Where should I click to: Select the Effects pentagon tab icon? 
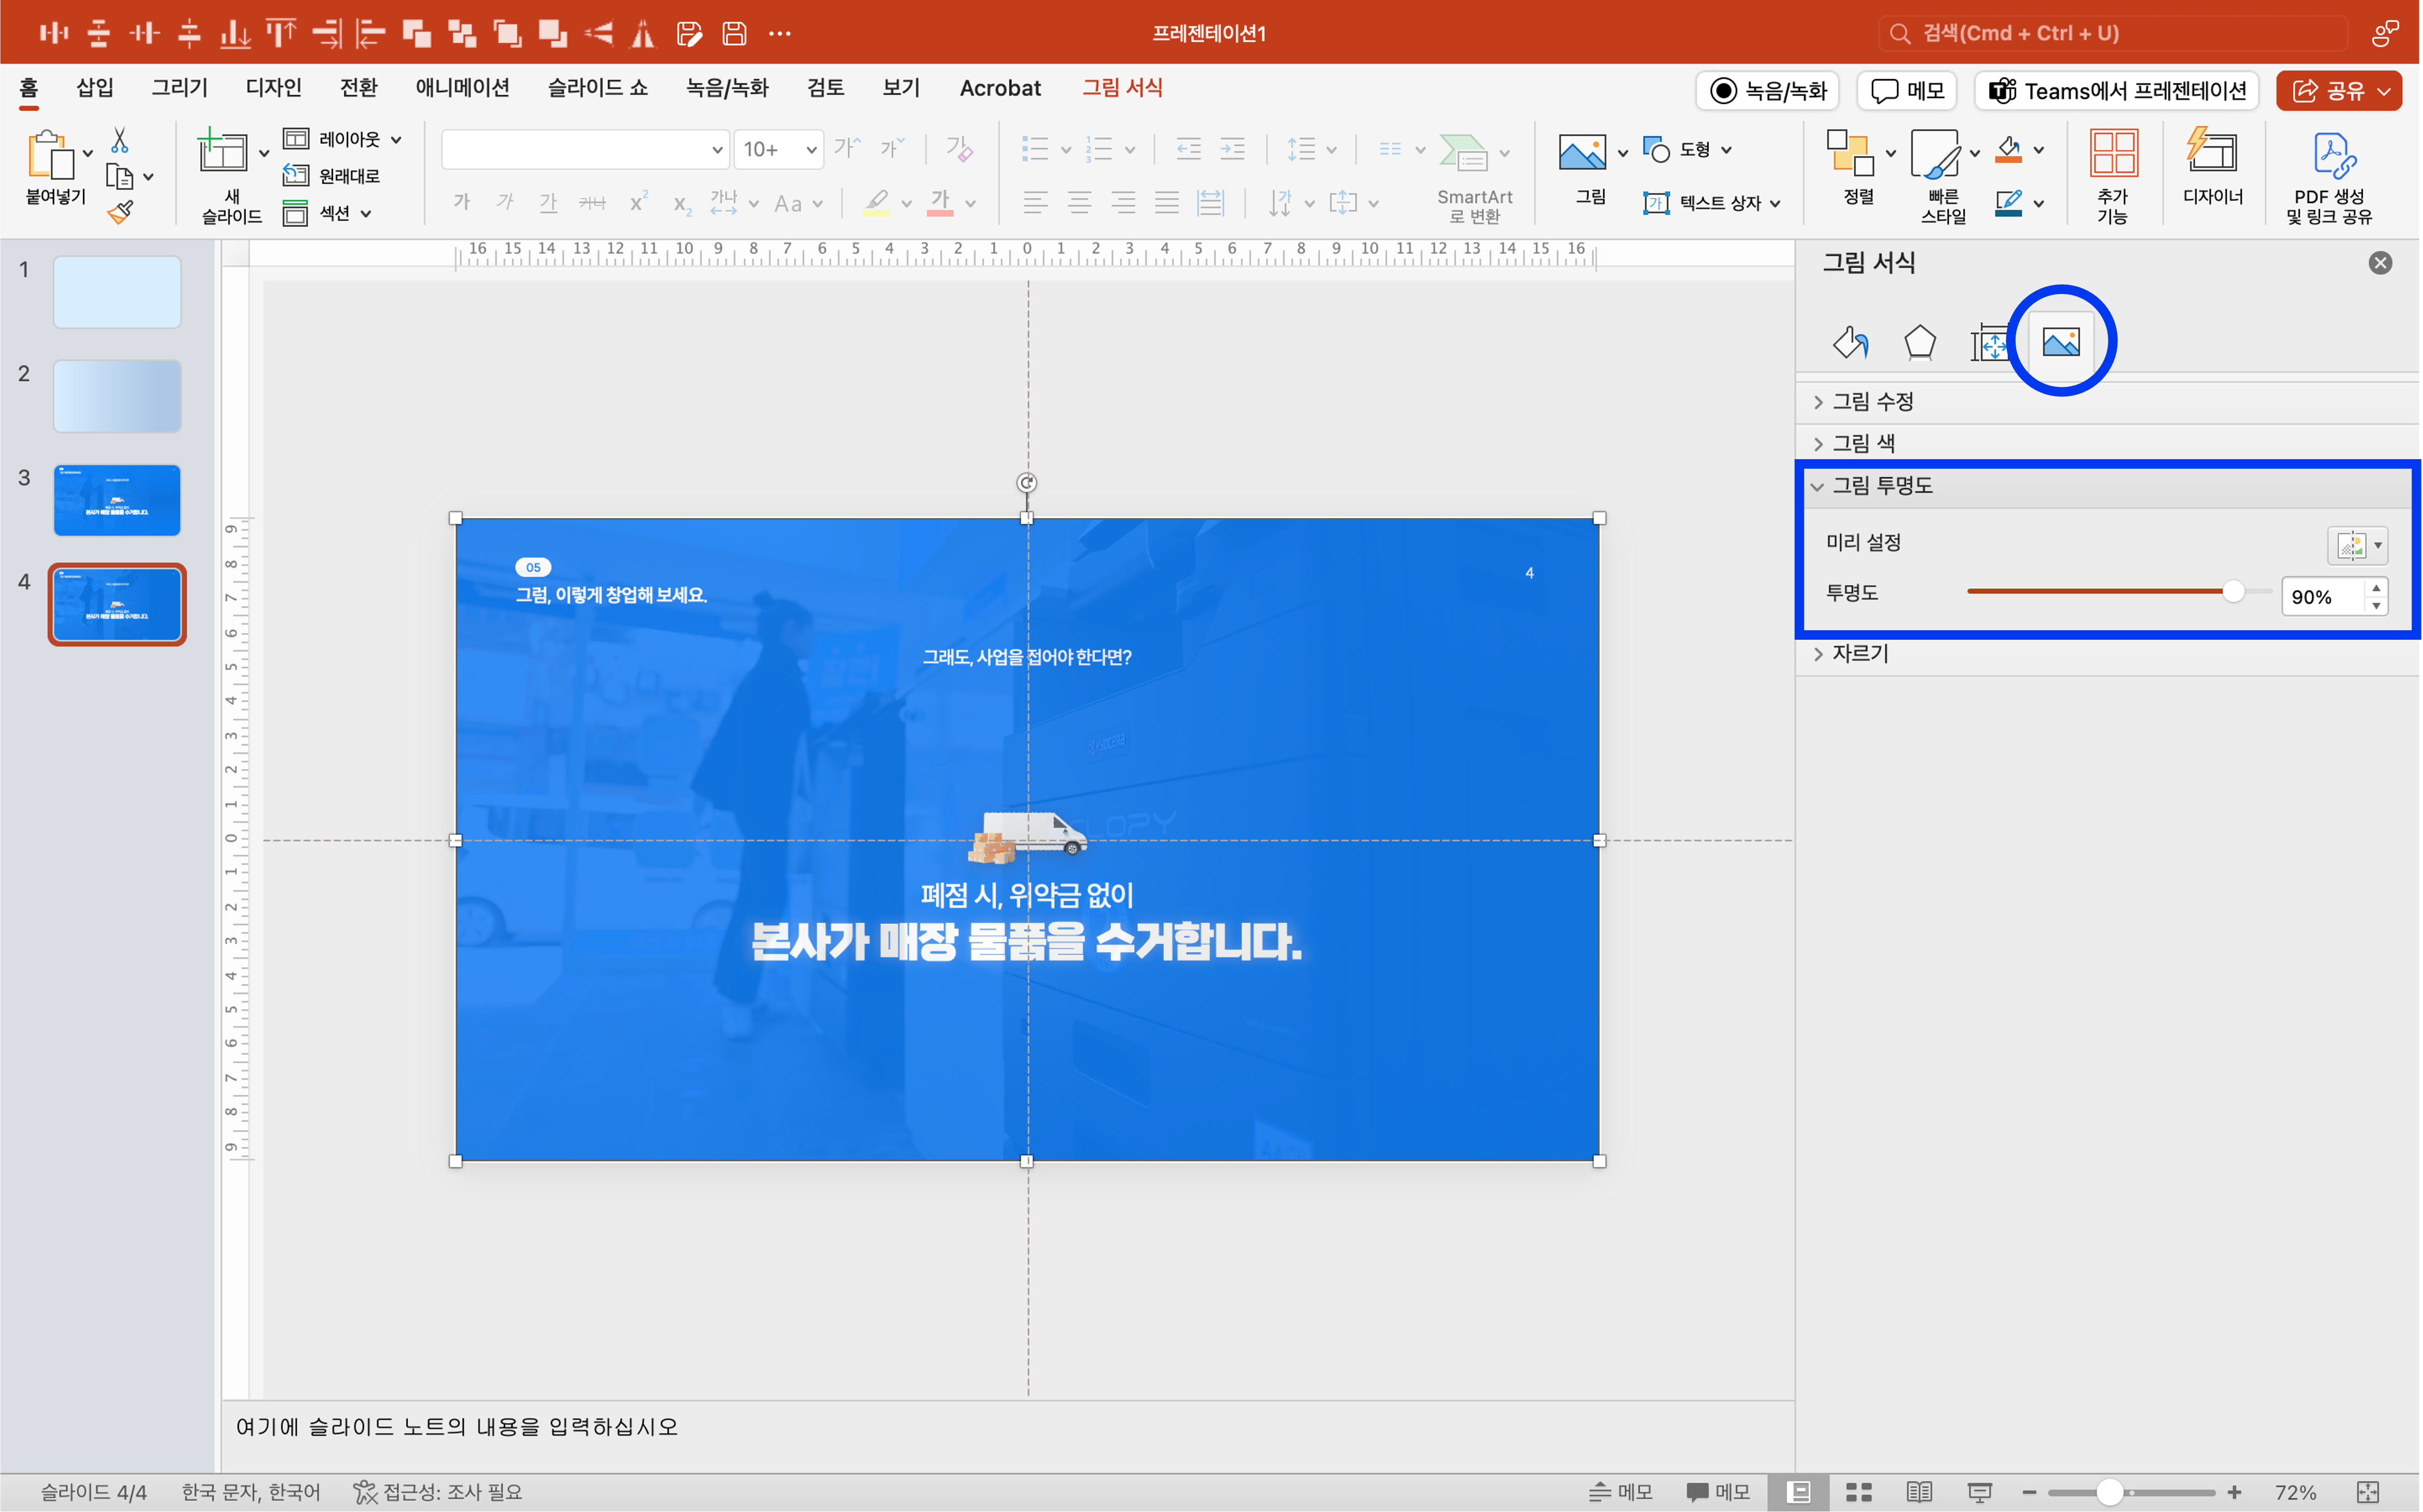pos(1920,343)
